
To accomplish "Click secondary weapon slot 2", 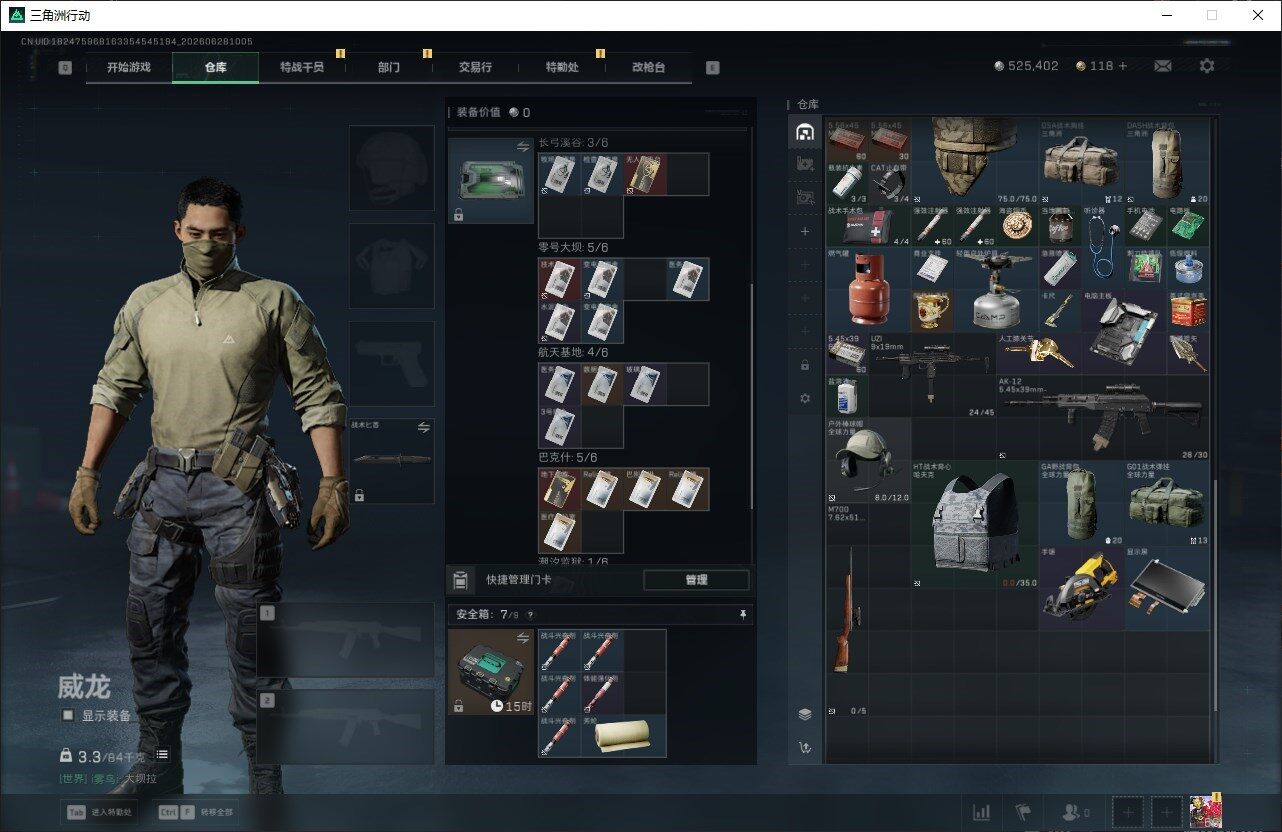I will (x=346, y=727).
